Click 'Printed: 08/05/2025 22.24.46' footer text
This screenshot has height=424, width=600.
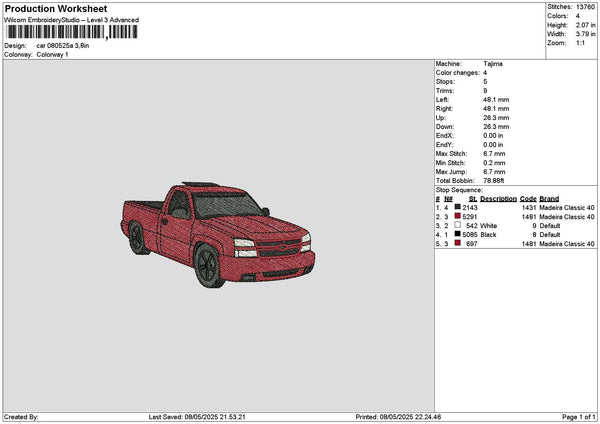tap(398, 417)
